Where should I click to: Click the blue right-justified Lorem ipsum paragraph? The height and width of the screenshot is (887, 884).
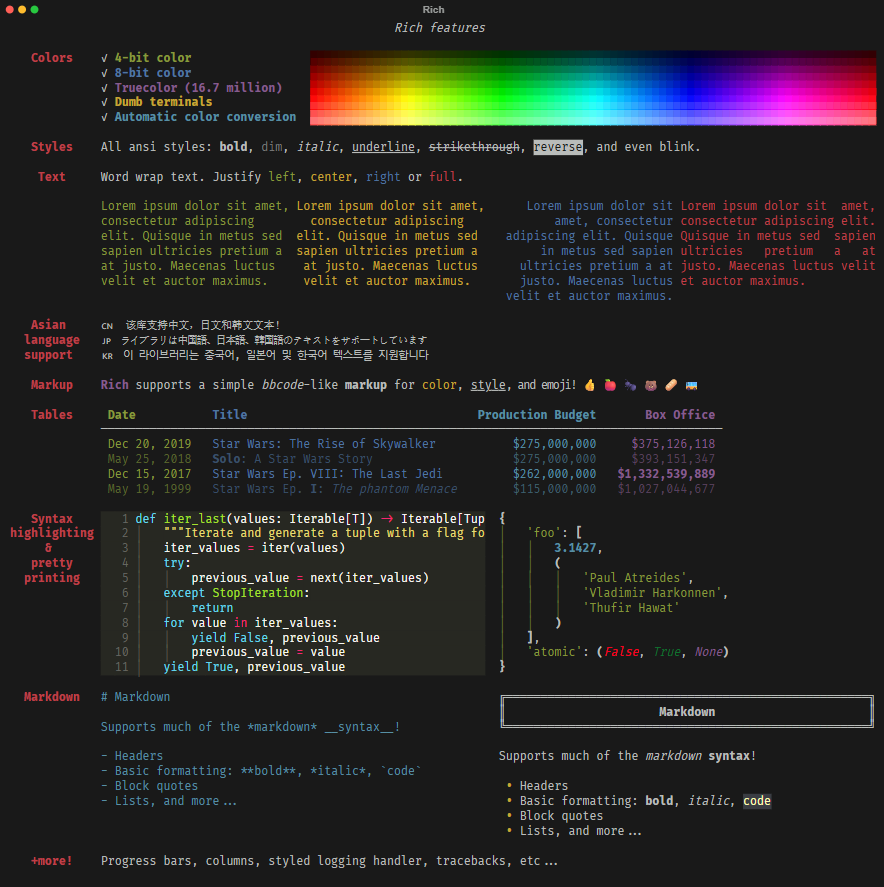tap(589, 251)
